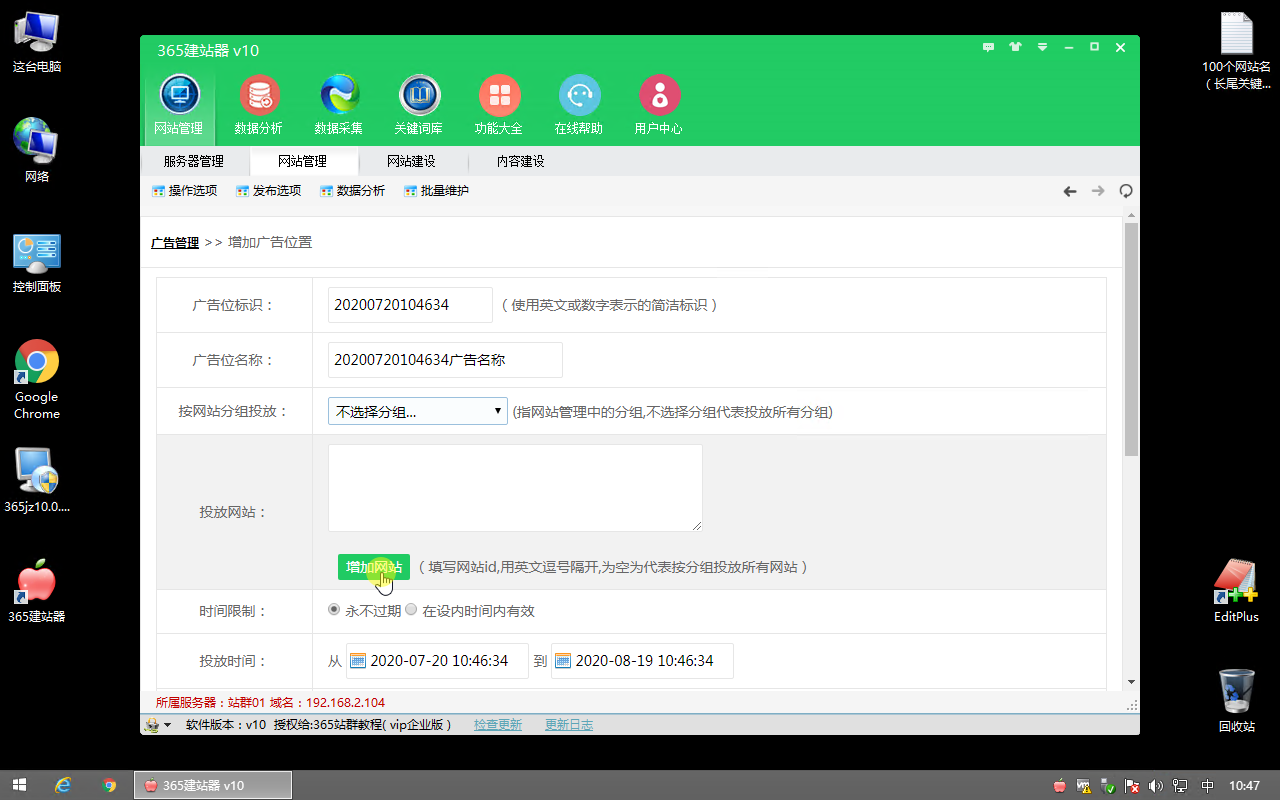Image resolution: width=1280 pixels, height=800 pixels.
Task: Switch to the 服务器管理 tab
Action: pyautogui.click(x=194, y=161)
